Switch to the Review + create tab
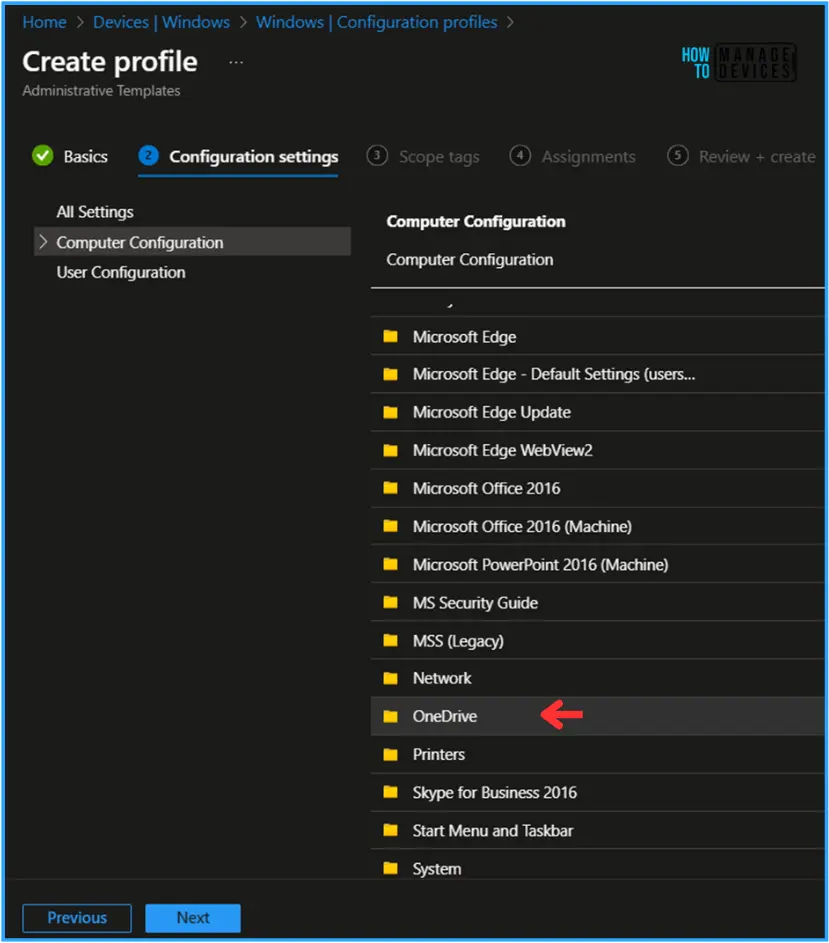The height and width of the screenshot is (943, 829). [757, 157]
